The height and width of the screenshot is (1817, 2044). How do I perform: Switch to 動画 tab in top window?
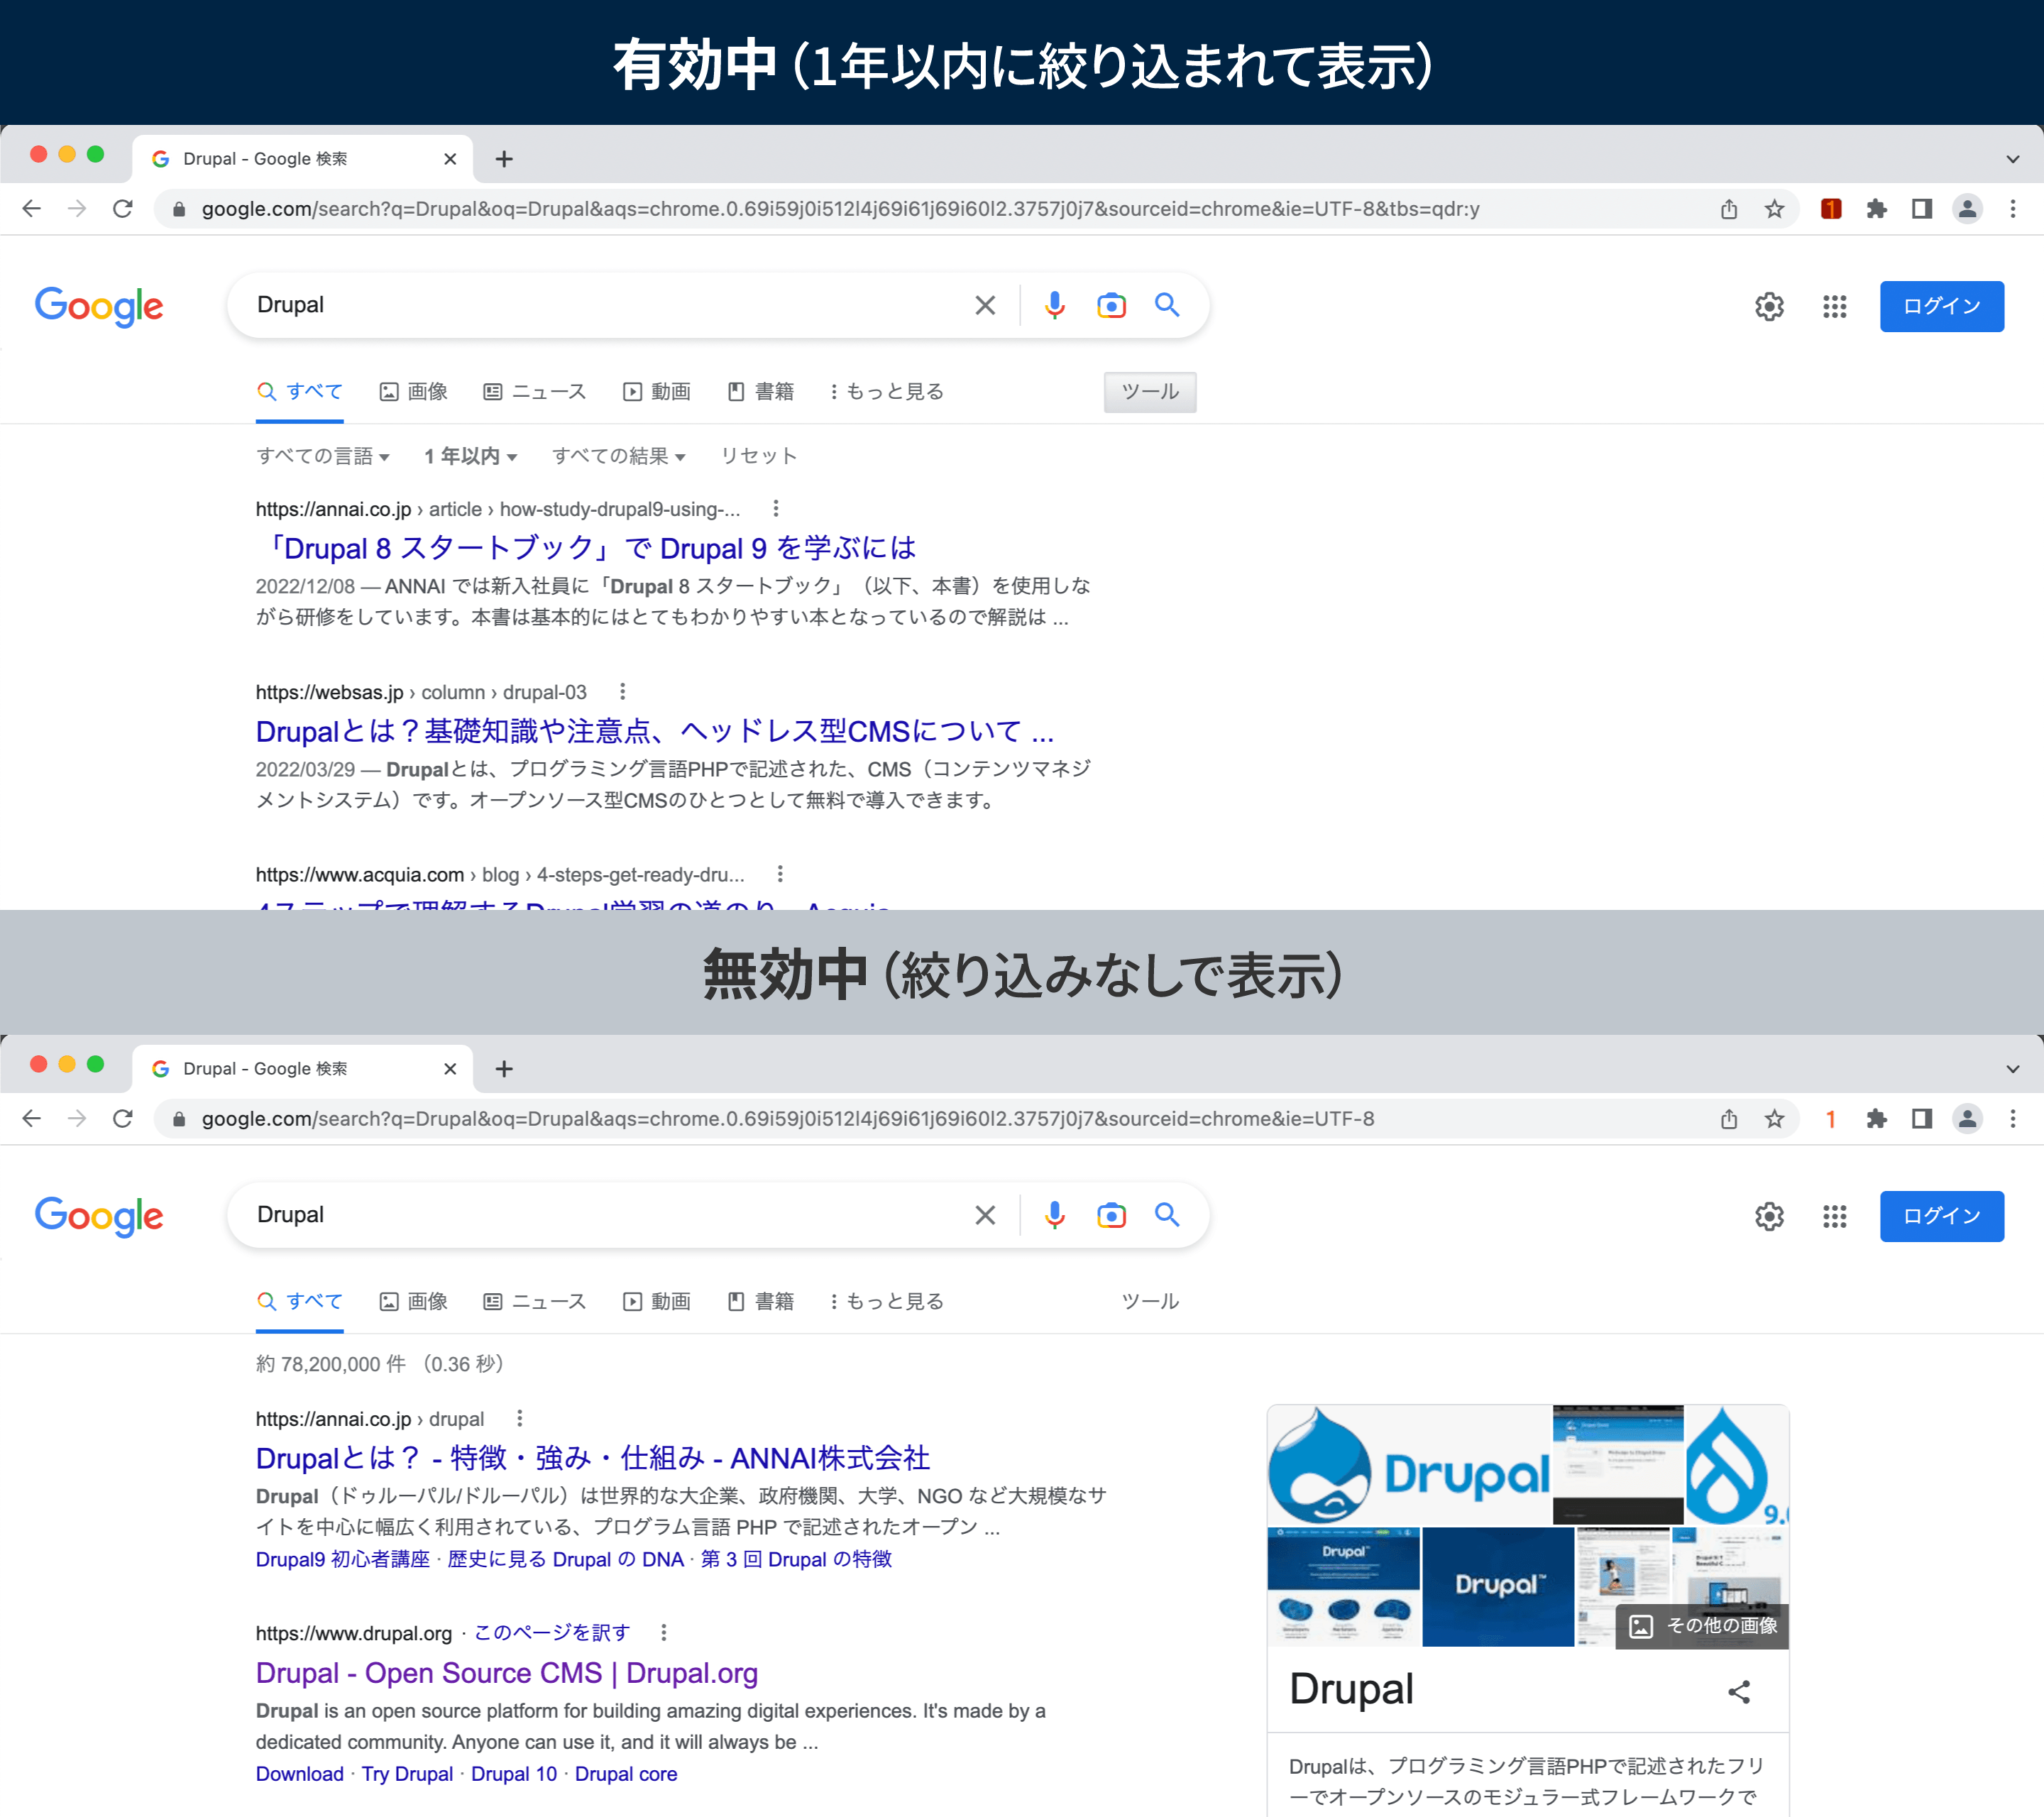657,391
